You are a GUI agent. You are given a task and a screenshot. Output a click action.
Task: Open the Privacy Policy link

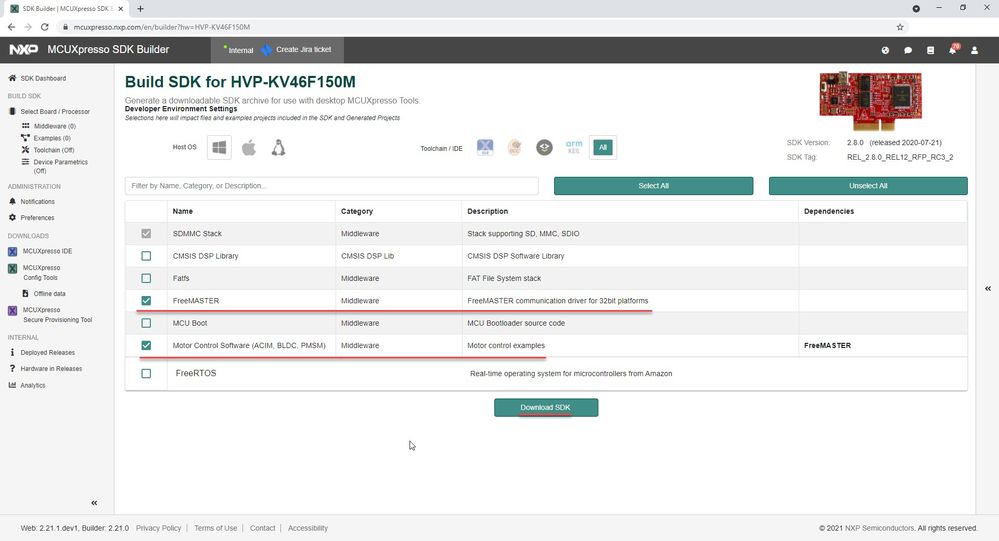click(158, 528)
